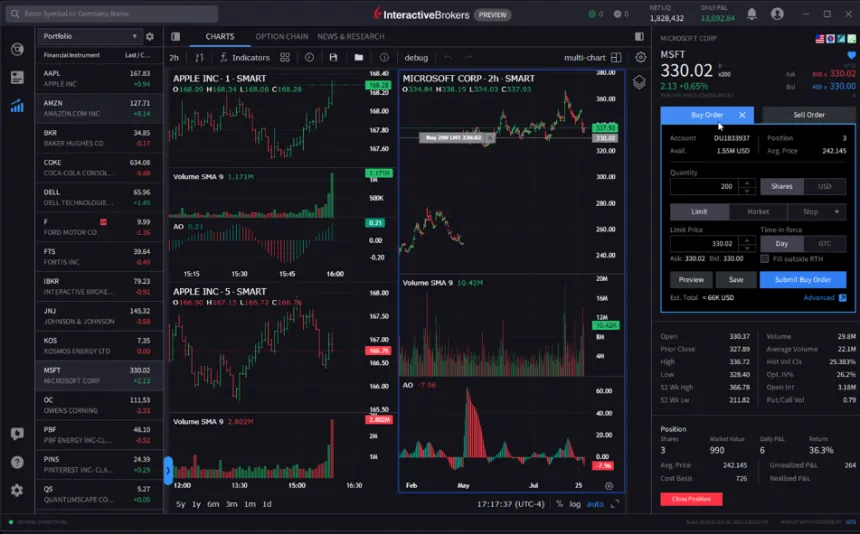Switch quantity unit to USD
The width and height of the screenshot is (860, 534).
coord(824,186)
